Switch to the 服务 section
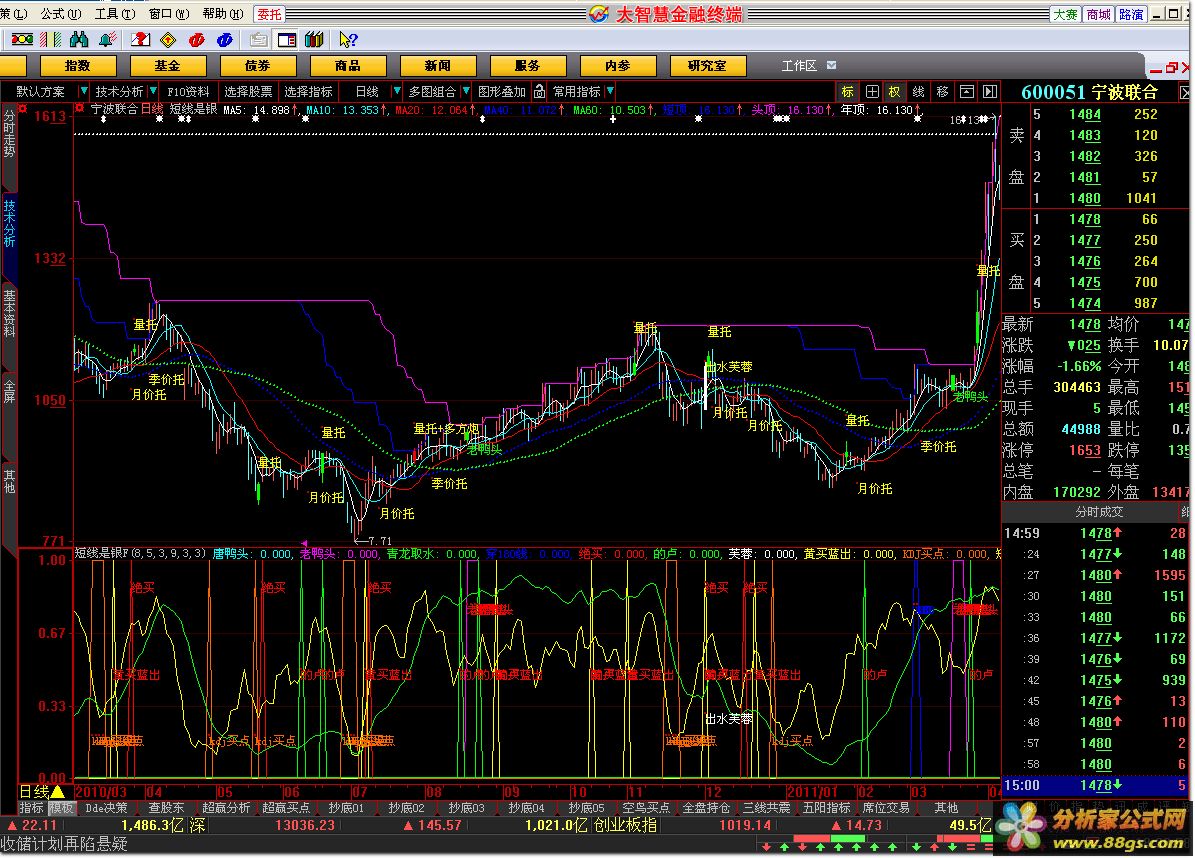The height and width of the screenshot is (858, 1195). tap(527, 66)
